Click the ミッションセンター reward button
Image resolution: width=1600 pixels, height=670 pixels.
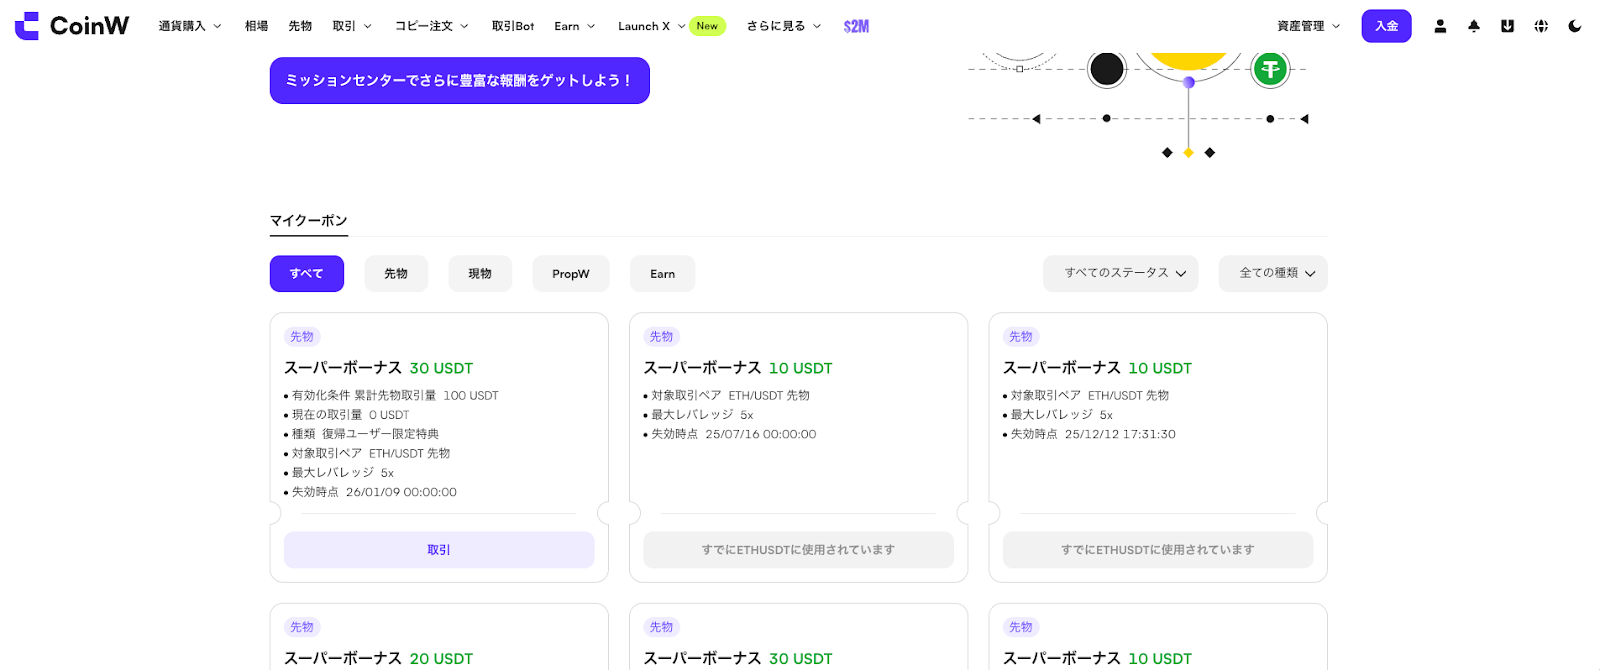click(x=460, y=80)
